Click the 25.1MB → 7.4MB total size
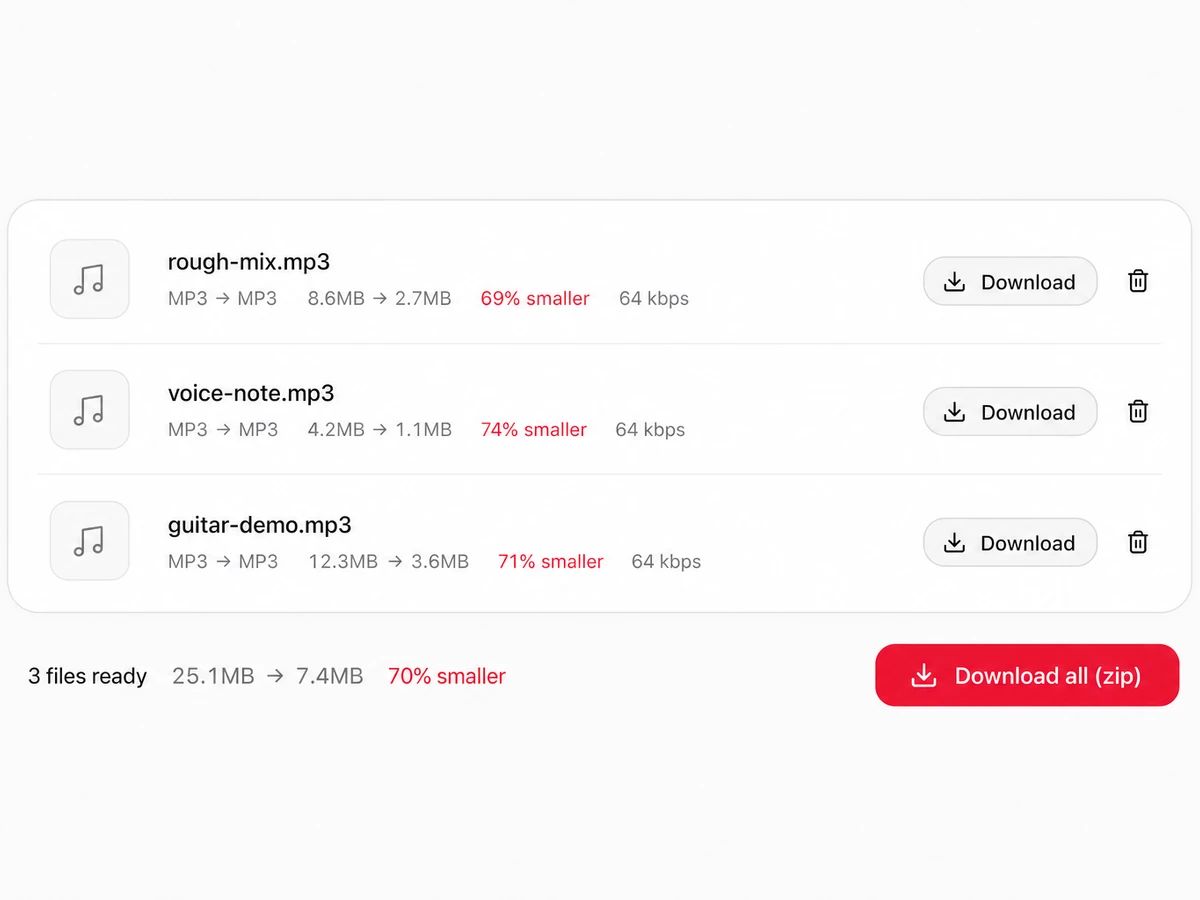 pyautogui.click(x=267, y=676)
